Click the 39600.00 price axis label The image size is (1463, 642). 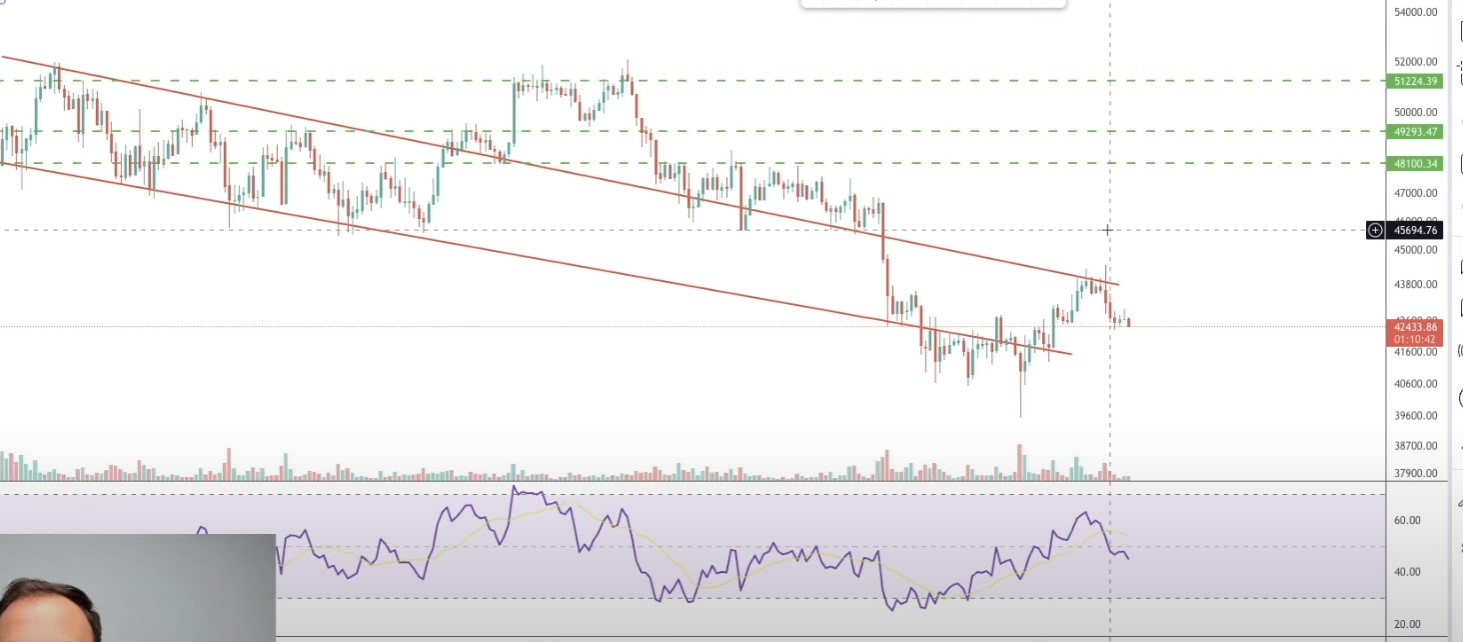click(1416, 415)
